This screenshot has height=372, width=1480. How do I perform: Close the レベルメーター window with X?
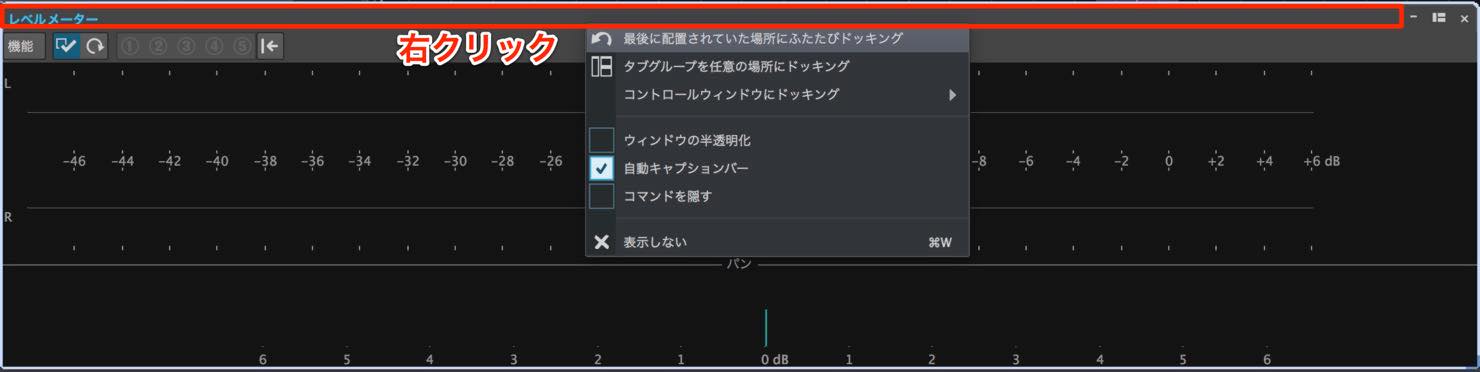(1464, 18)
